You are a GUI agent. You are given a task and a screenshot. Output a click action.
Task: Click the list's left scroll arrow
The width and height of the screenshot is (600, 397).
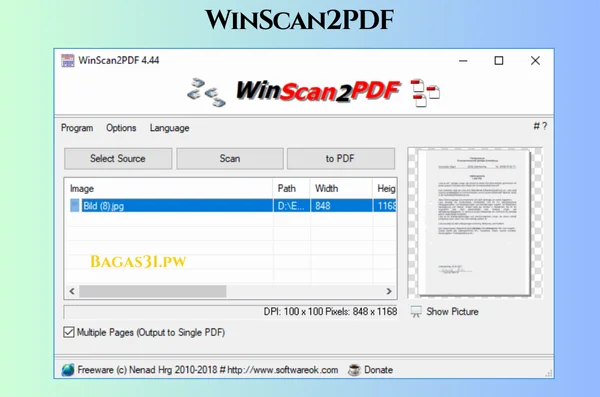coord(72,291)
